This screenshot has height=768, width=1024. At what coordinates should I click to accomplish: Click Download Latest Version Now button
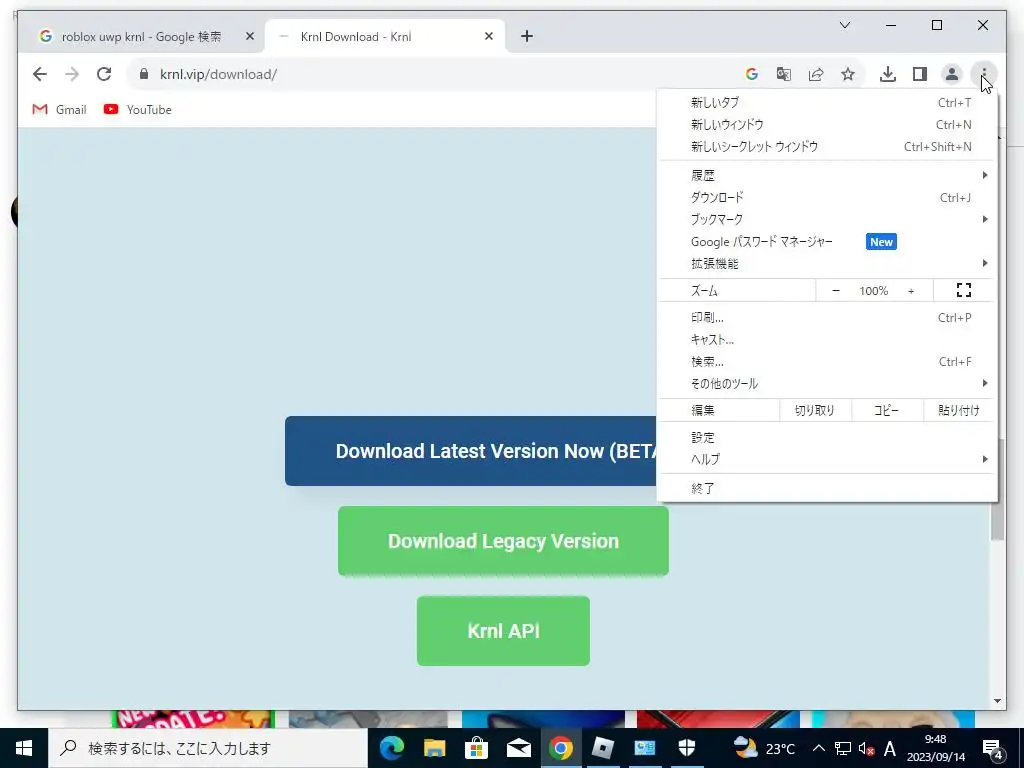click(471, 451)
